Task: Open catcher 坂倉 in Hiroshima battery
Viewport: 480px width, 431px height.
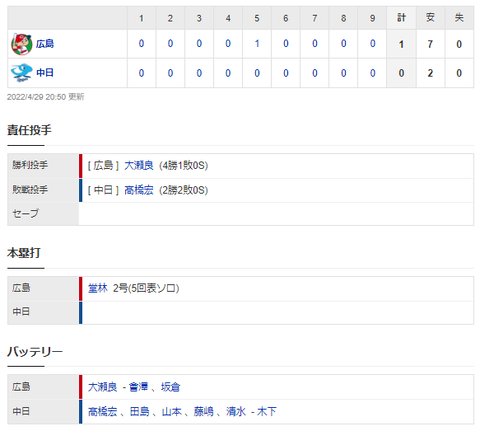Action: click(x=170, y=387)
